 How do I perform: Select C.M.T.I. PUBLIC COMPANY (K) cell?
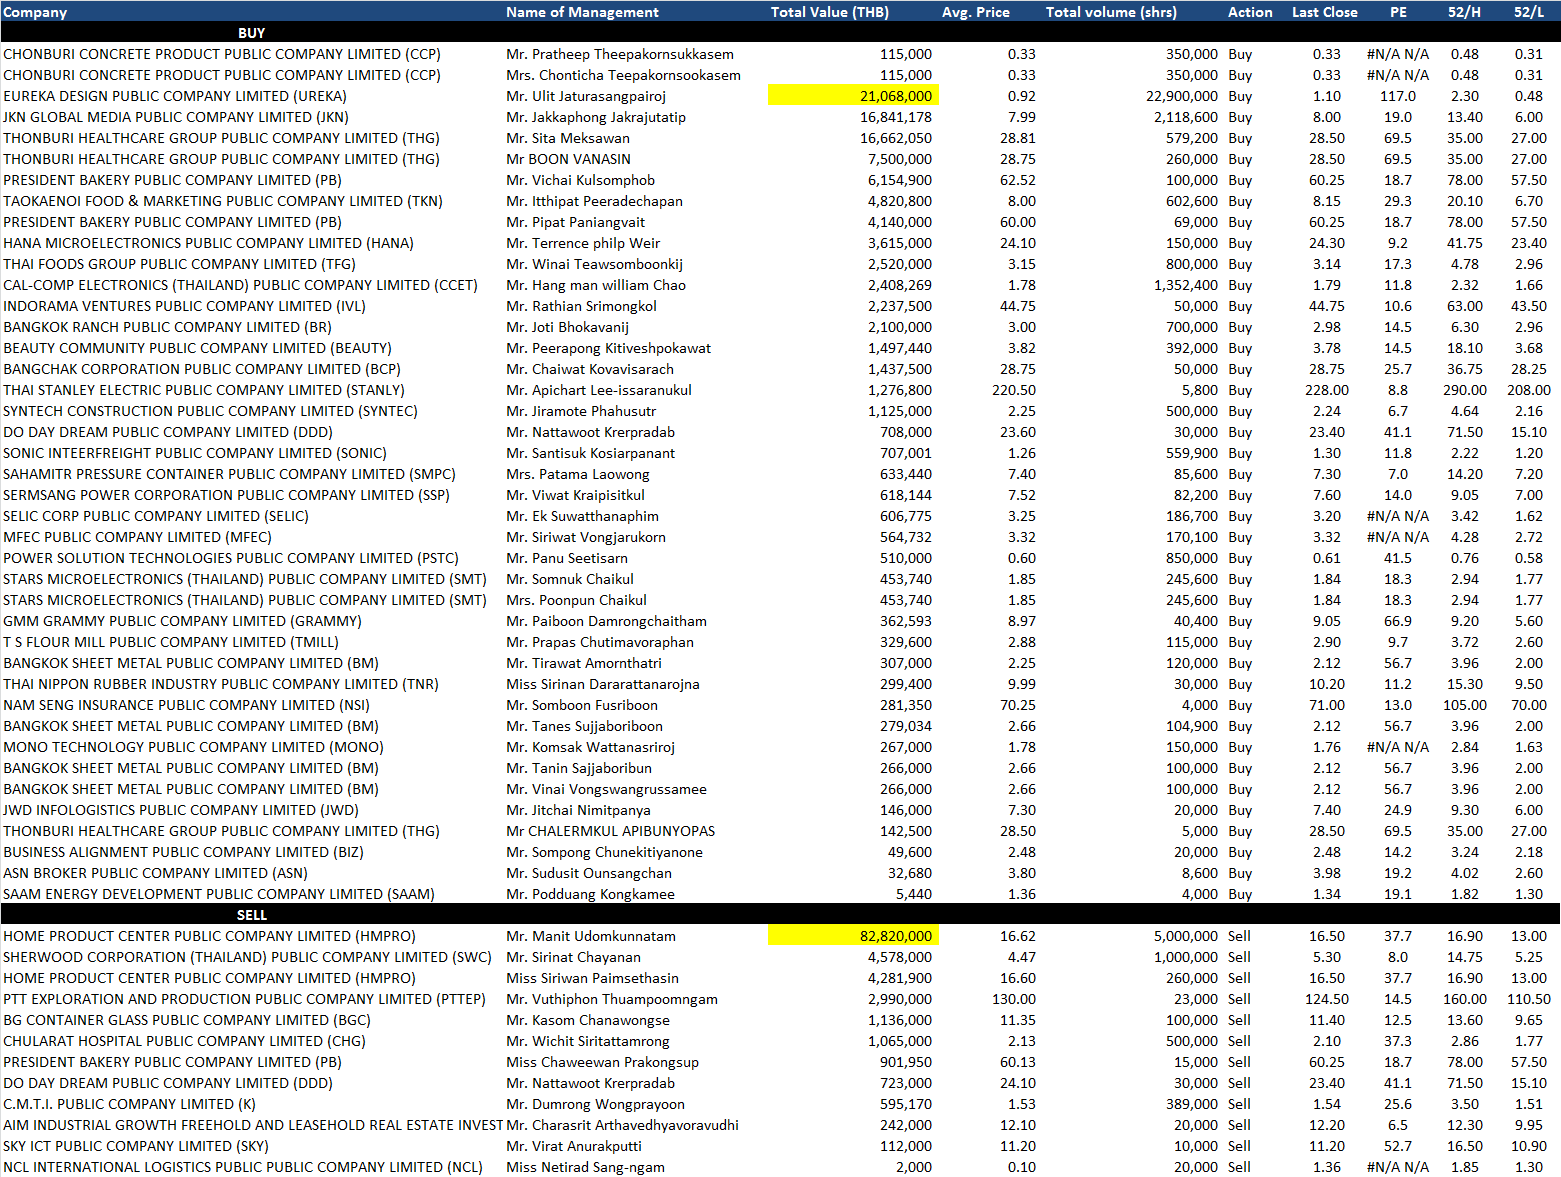(x=129, y=1104)
